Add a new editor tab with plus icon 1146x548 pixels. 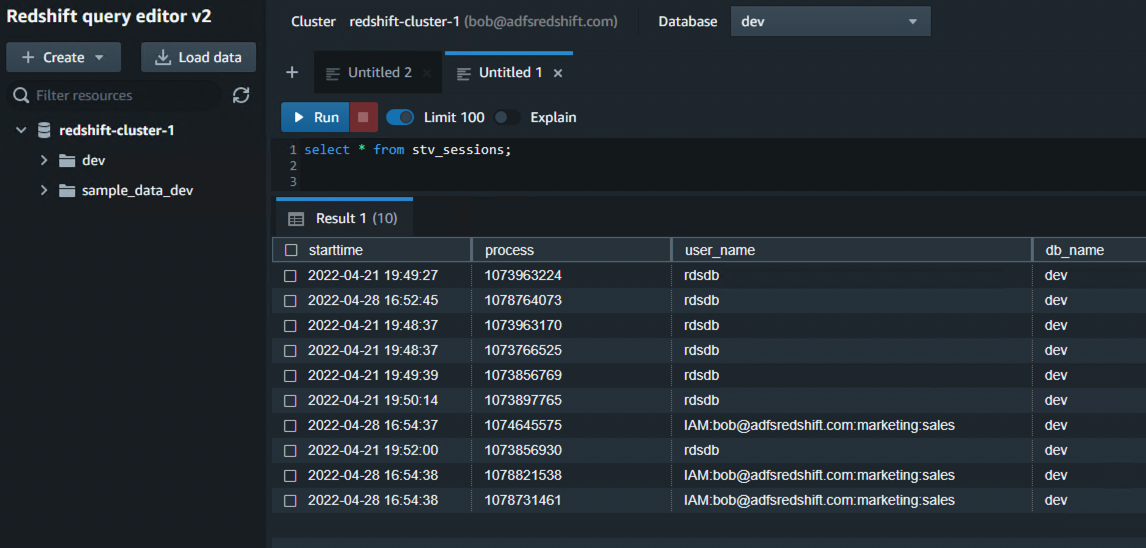[x=292, y=72]
